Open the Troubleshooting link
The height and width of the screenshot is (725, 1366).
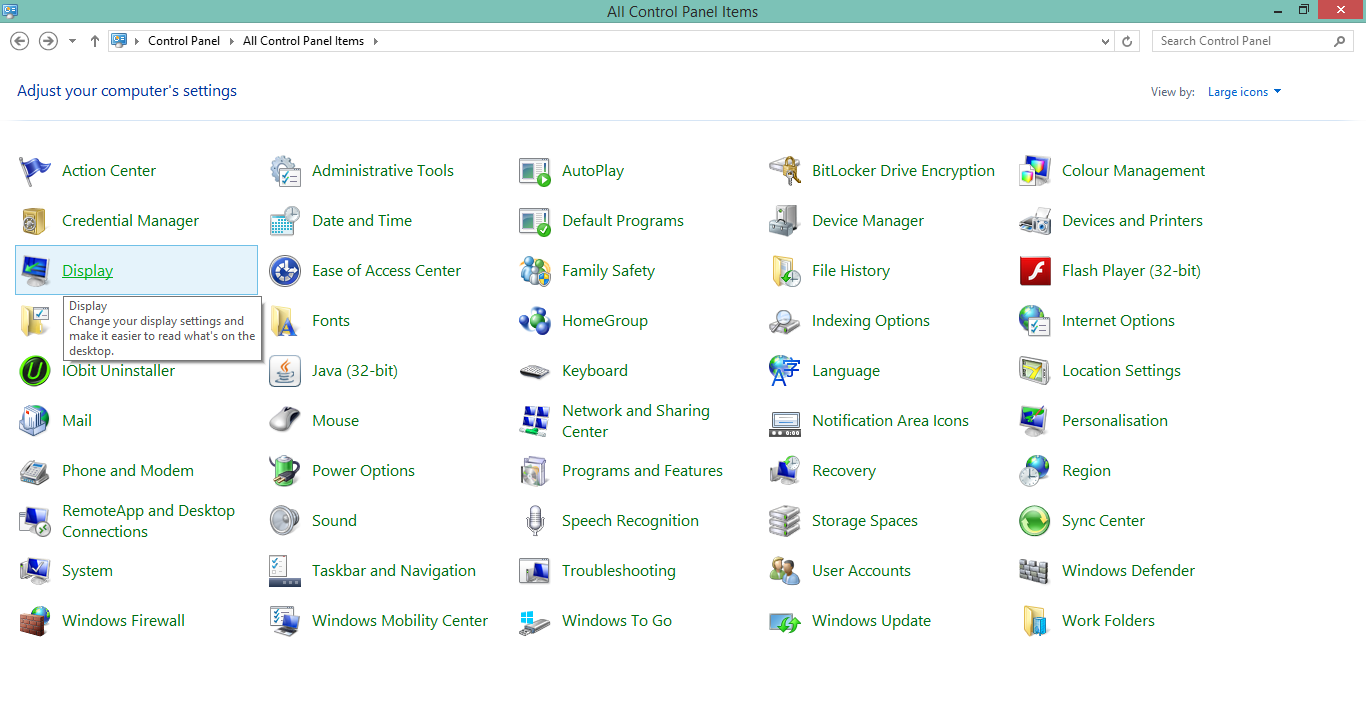(x=619, y=571)
